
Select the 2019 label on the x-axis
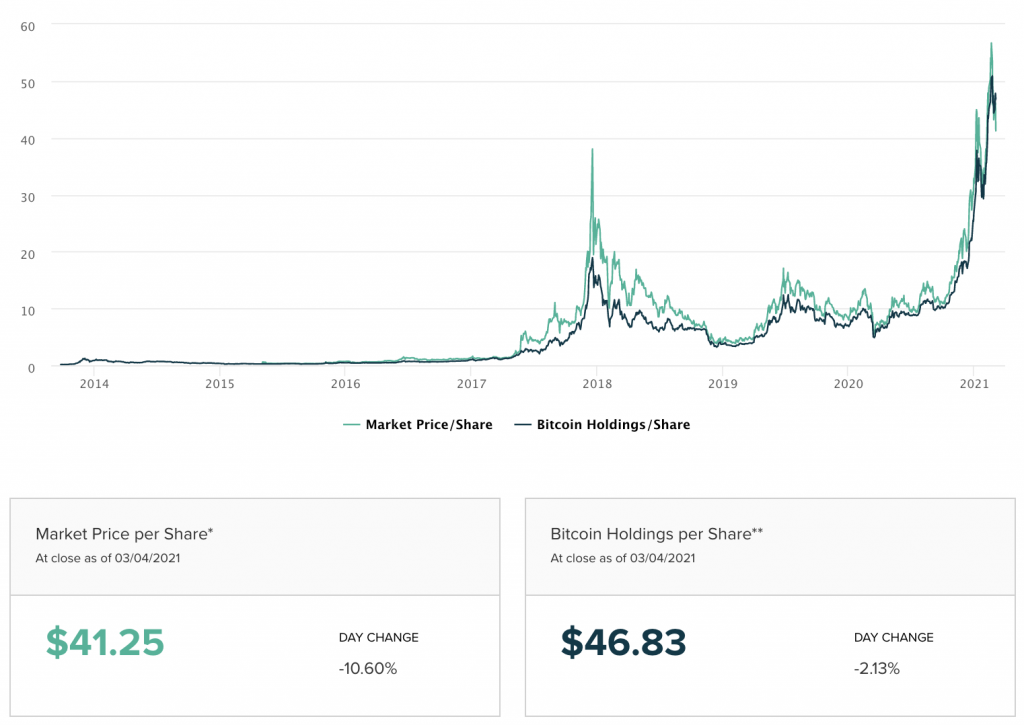722,384
